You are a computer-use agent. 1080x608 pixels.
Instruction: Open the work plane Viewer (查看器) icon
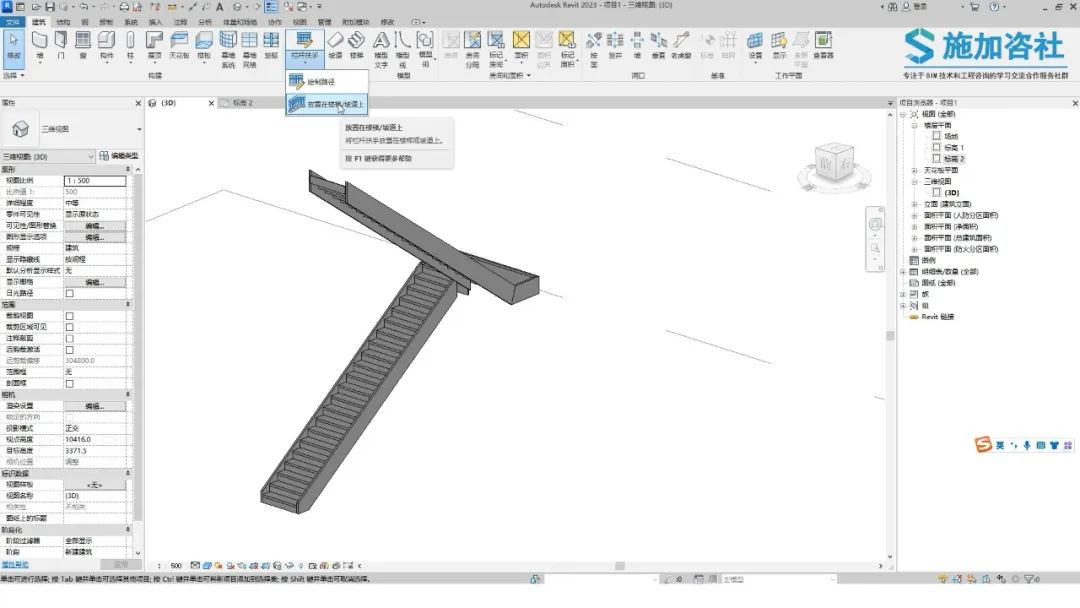pos(823,45)
